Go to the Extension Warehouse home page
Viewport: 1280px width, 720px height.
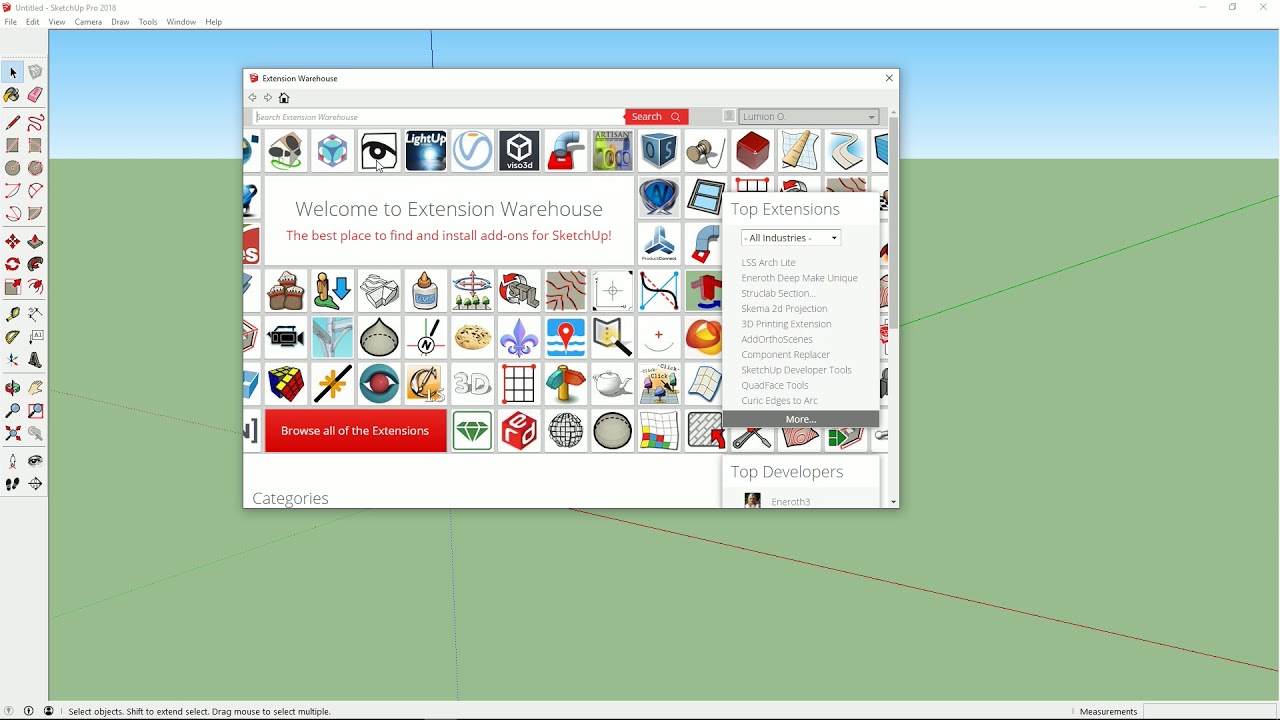[x=284, y=98]
